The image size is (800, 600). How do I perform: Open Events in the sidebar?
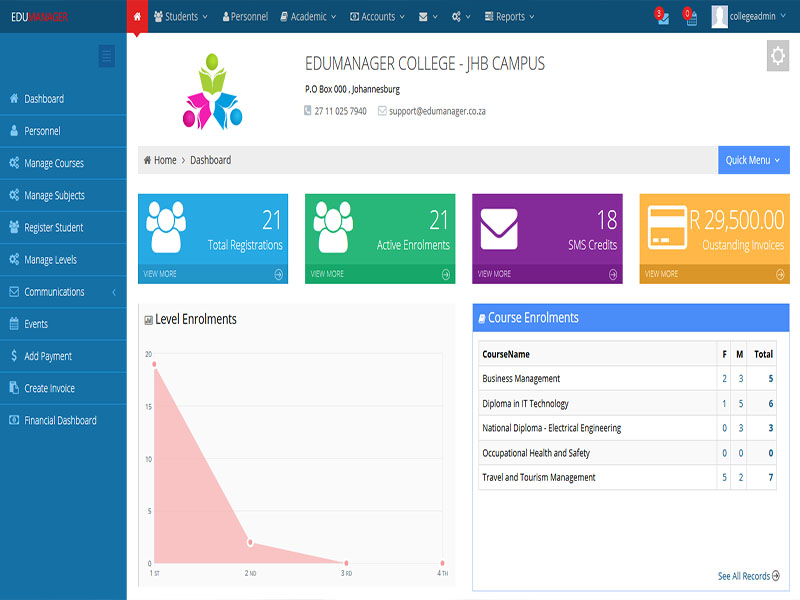tap(63, 323)
